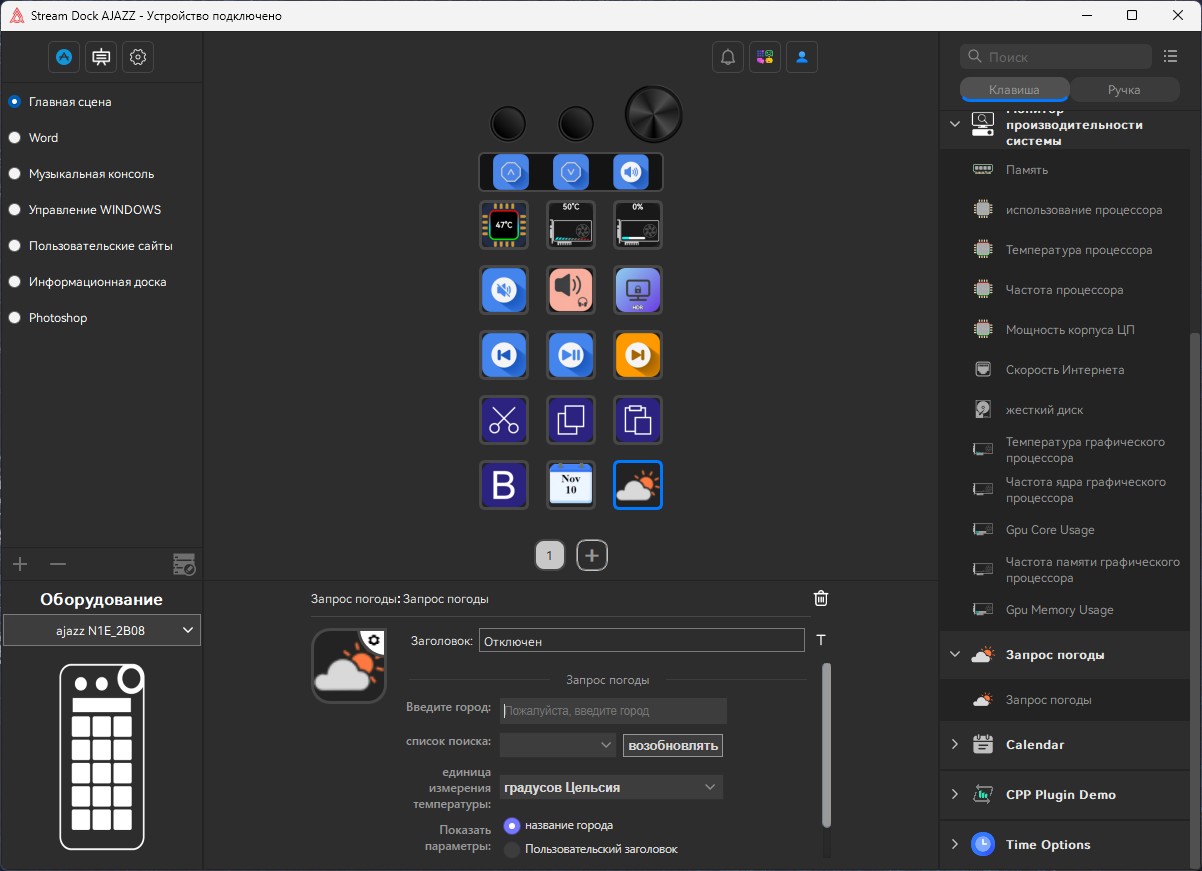Select the up arrow hexagon touch-strip key
Viewport: 1202px width, 871px height.
coord(511,172)
